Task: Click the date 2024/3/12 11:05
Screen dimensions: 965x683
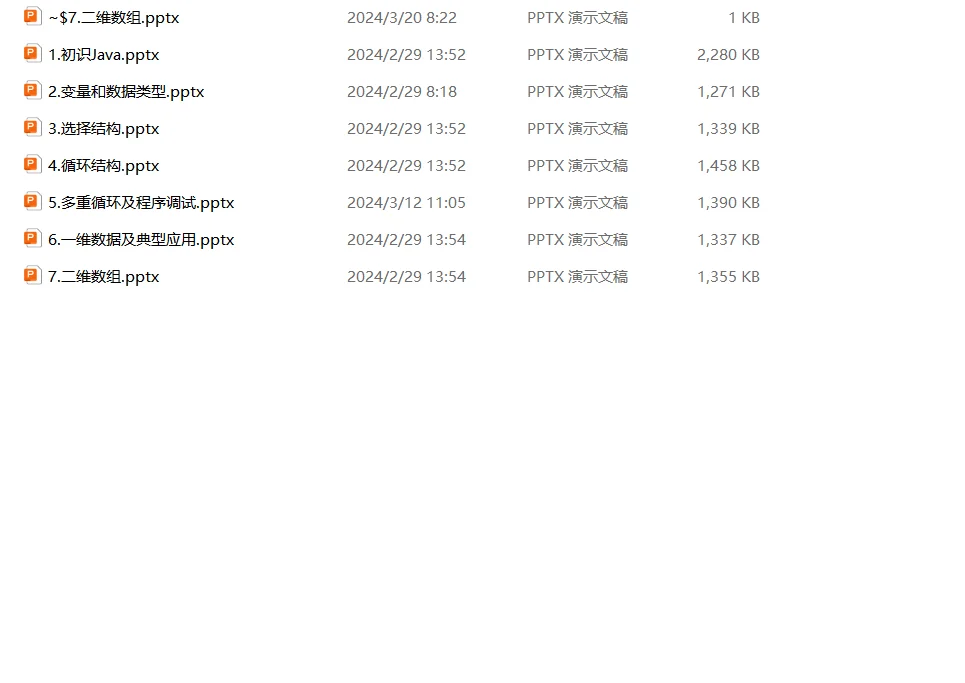Action: click(x=406, y=202)
